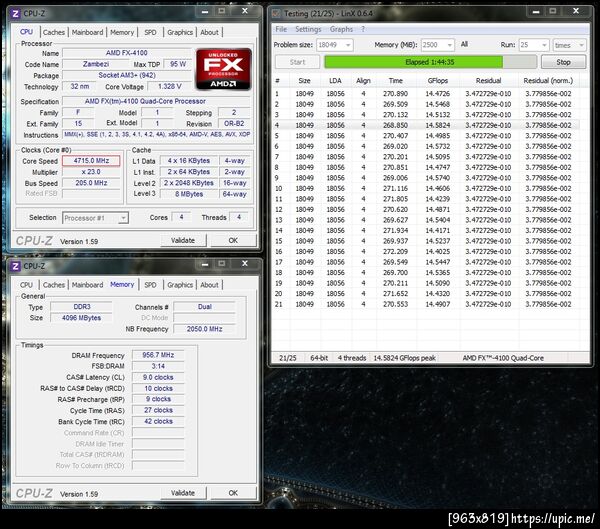The height and width of the screenshot is (529, 600).
Task: Open Caches tab in top CPU-Z window
Action: 54,33
